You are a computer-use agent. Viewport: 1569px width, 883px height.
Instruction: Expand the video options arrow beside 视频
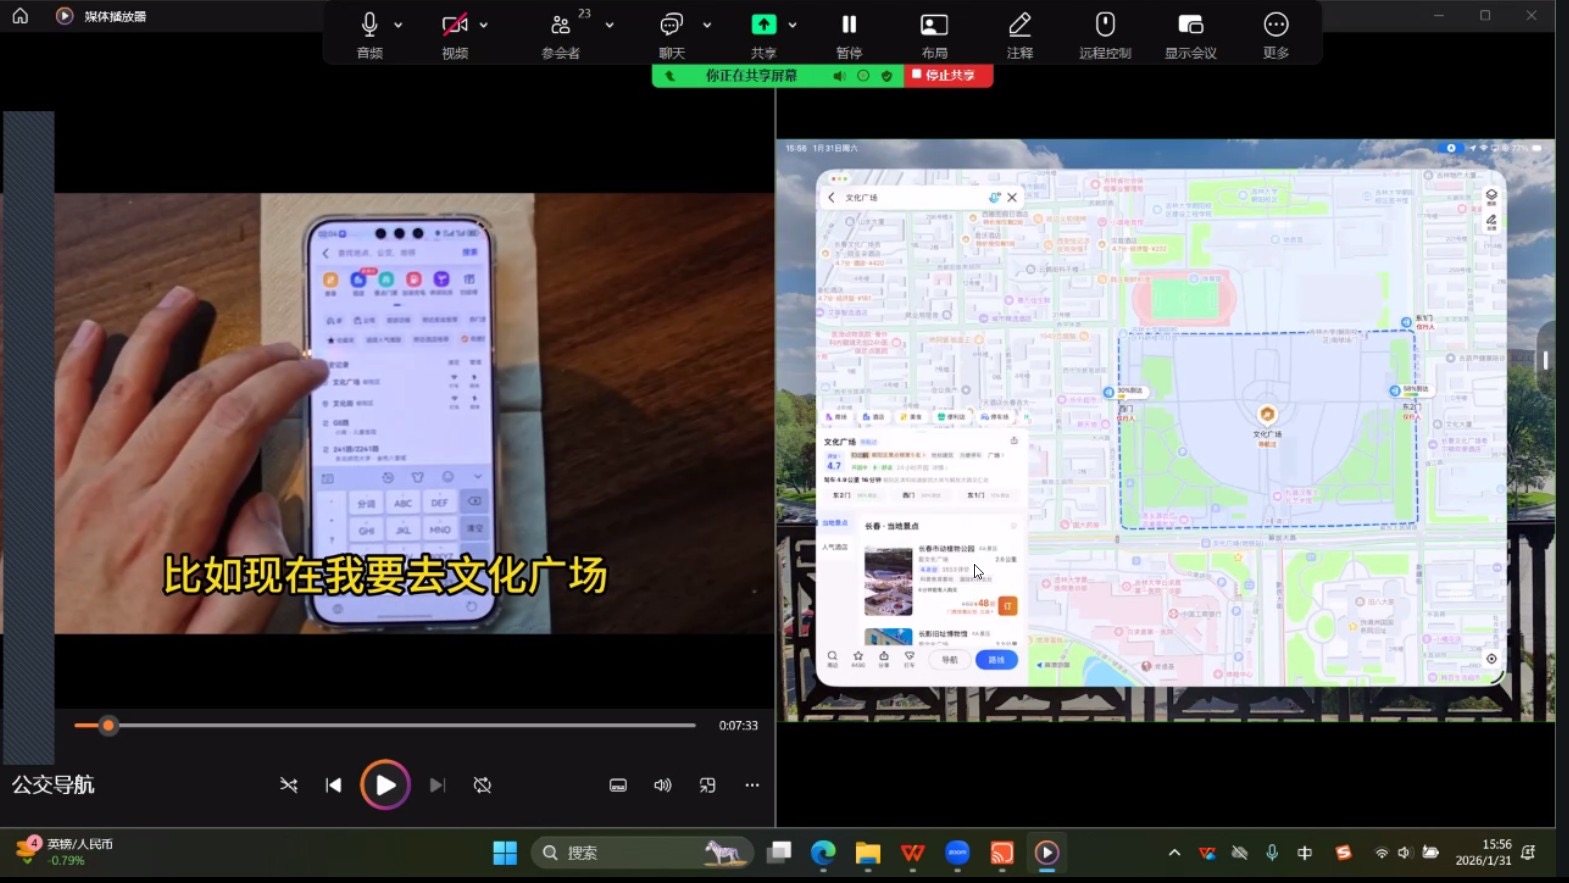coord(484,25)
